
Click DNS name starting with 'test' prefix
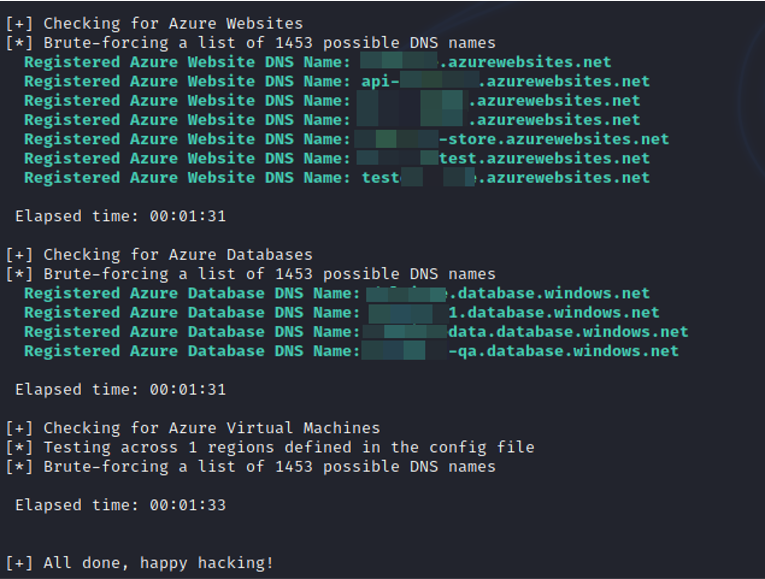pos(505,178)
